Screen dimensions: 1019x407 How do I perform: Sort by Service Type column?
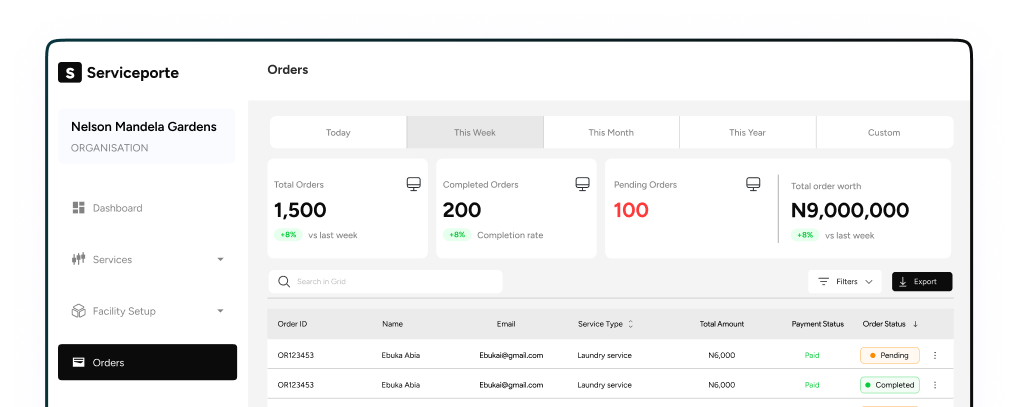[x=630, y=324]
